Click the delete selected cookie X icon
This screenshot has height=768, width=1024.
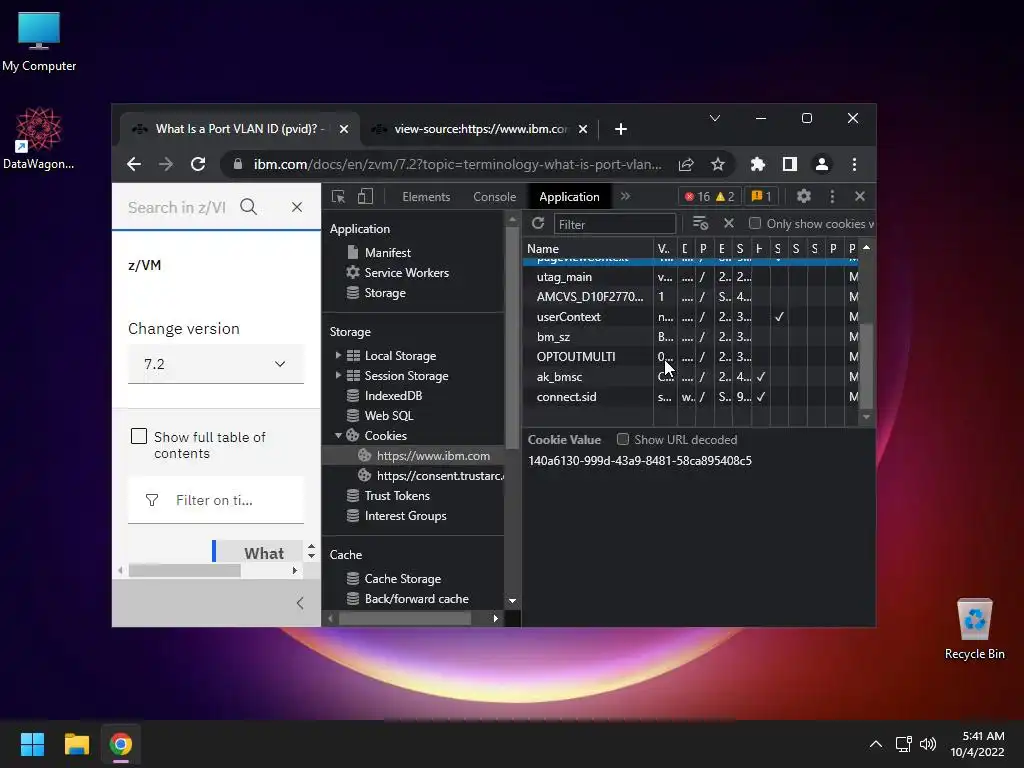pyautogui.click(x=729, y=223)
